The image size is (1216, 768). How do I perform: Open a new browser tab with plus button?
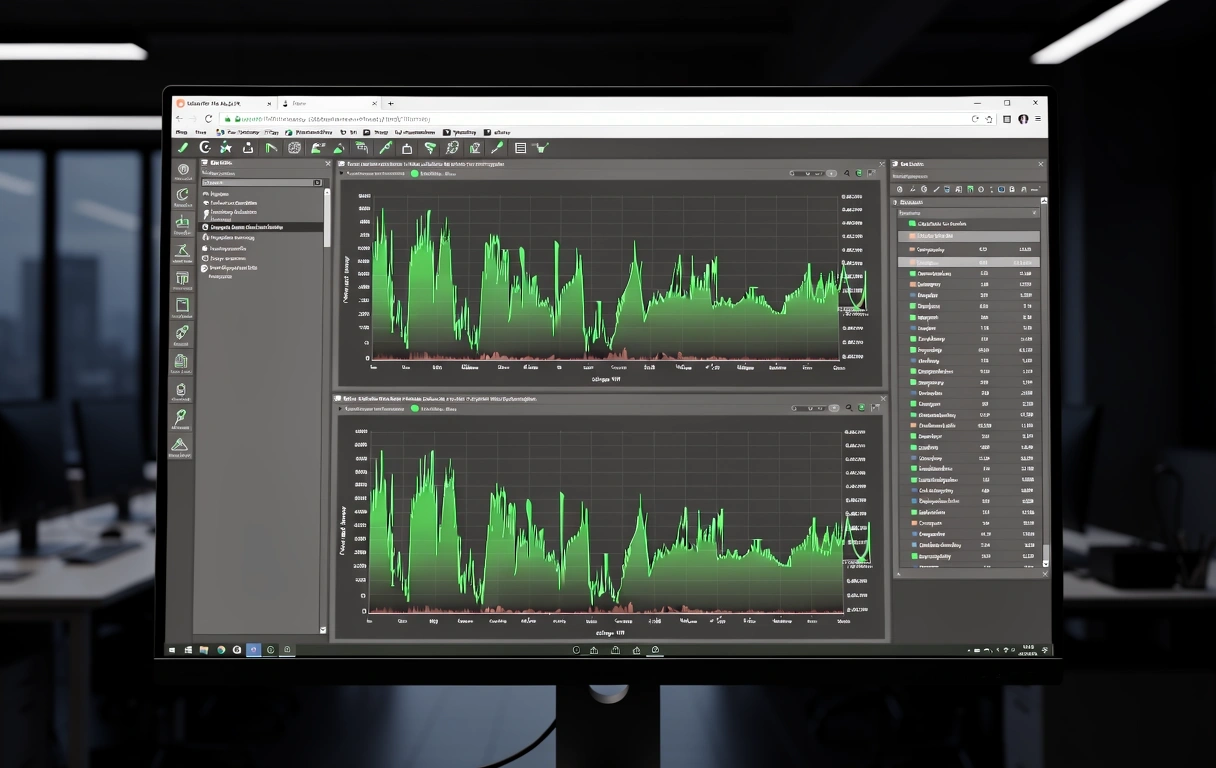(x=391, y=103)
